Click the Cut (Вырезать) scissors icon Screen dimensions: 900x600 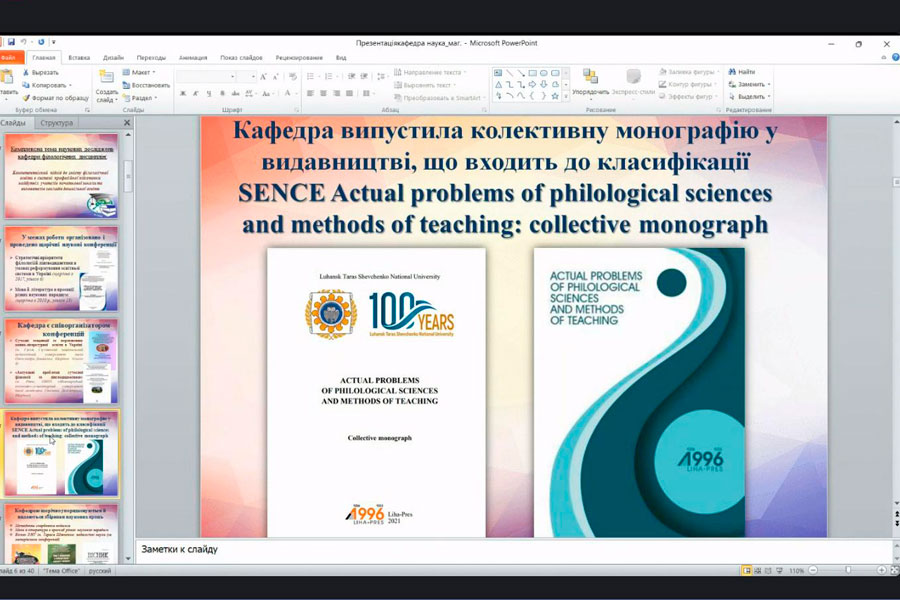pos(25,73)
